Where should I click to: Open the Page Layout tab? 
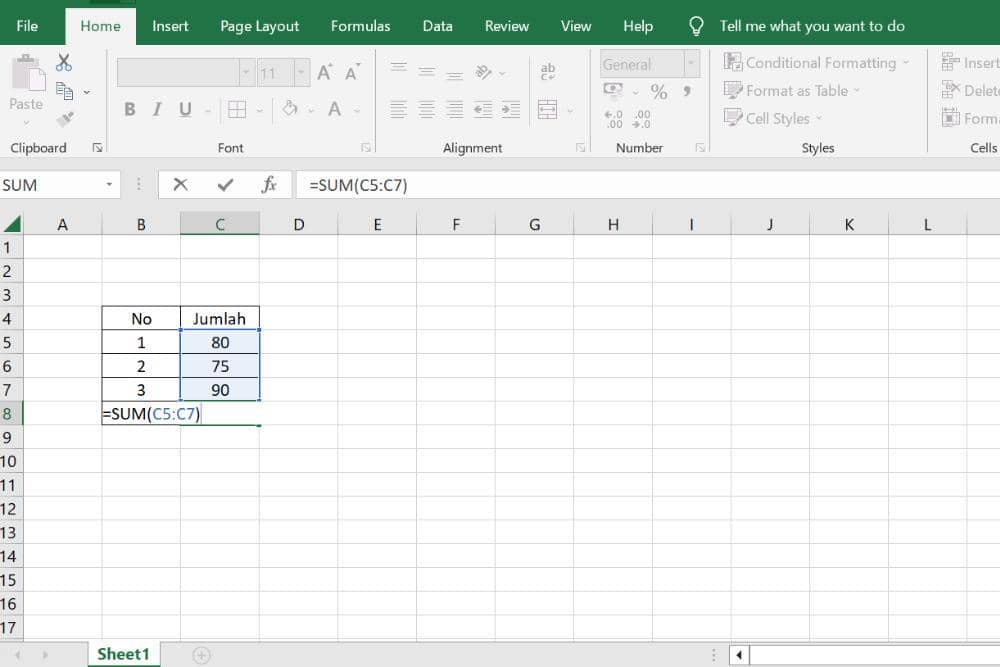(259, 26)
